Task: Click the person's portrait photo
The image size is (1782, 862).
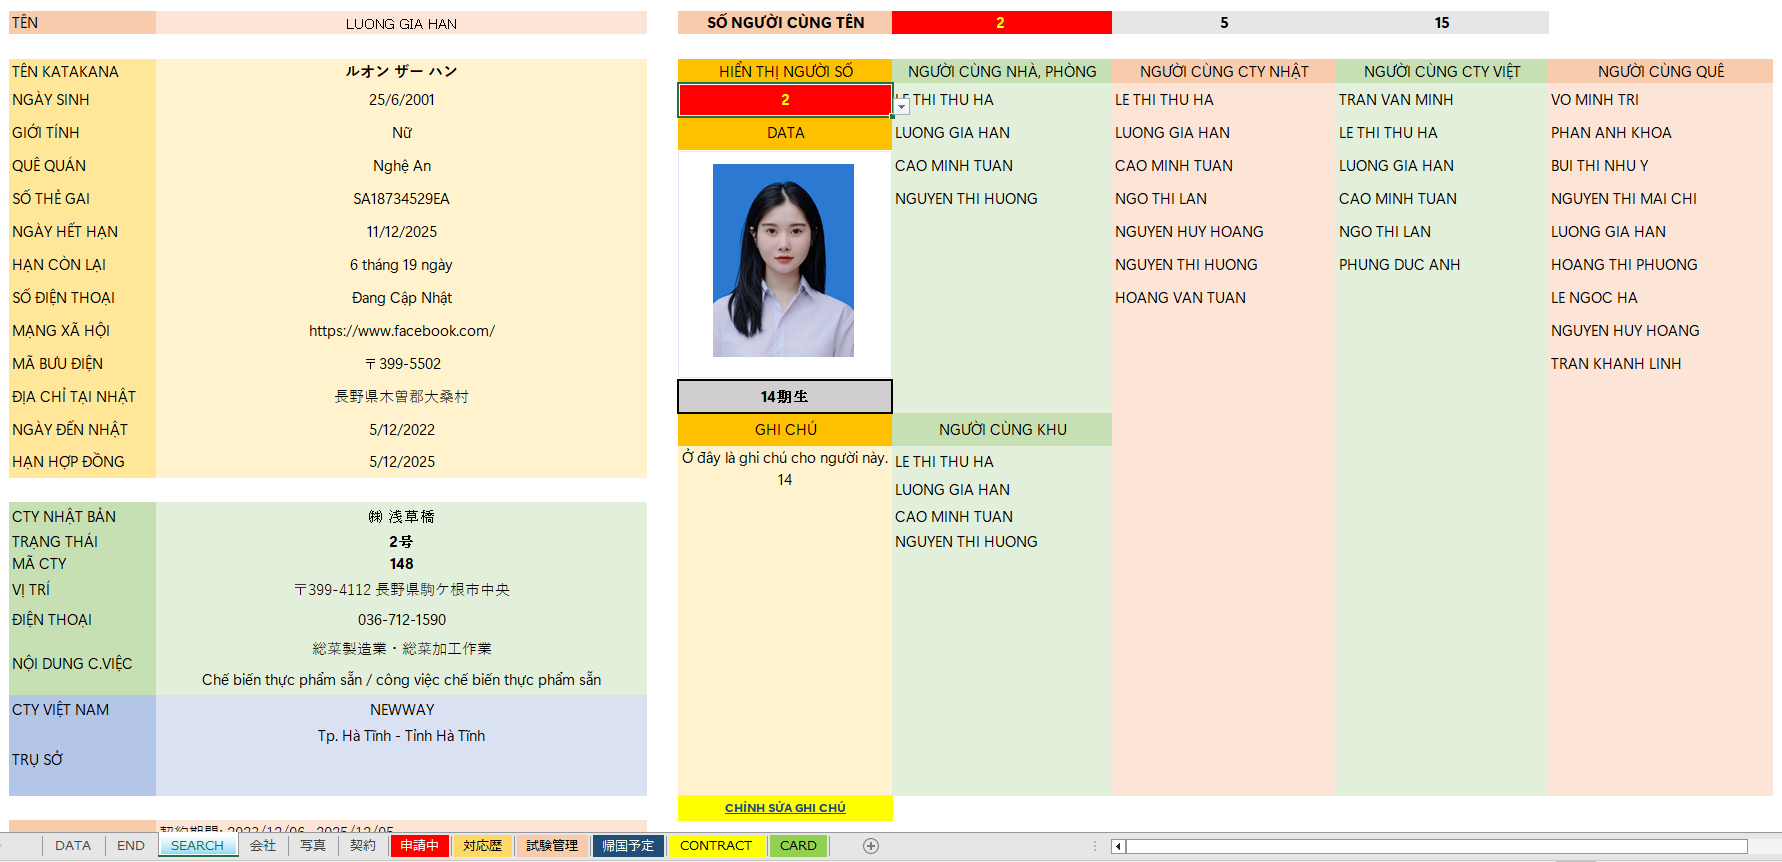Action: tap(783, 260)
